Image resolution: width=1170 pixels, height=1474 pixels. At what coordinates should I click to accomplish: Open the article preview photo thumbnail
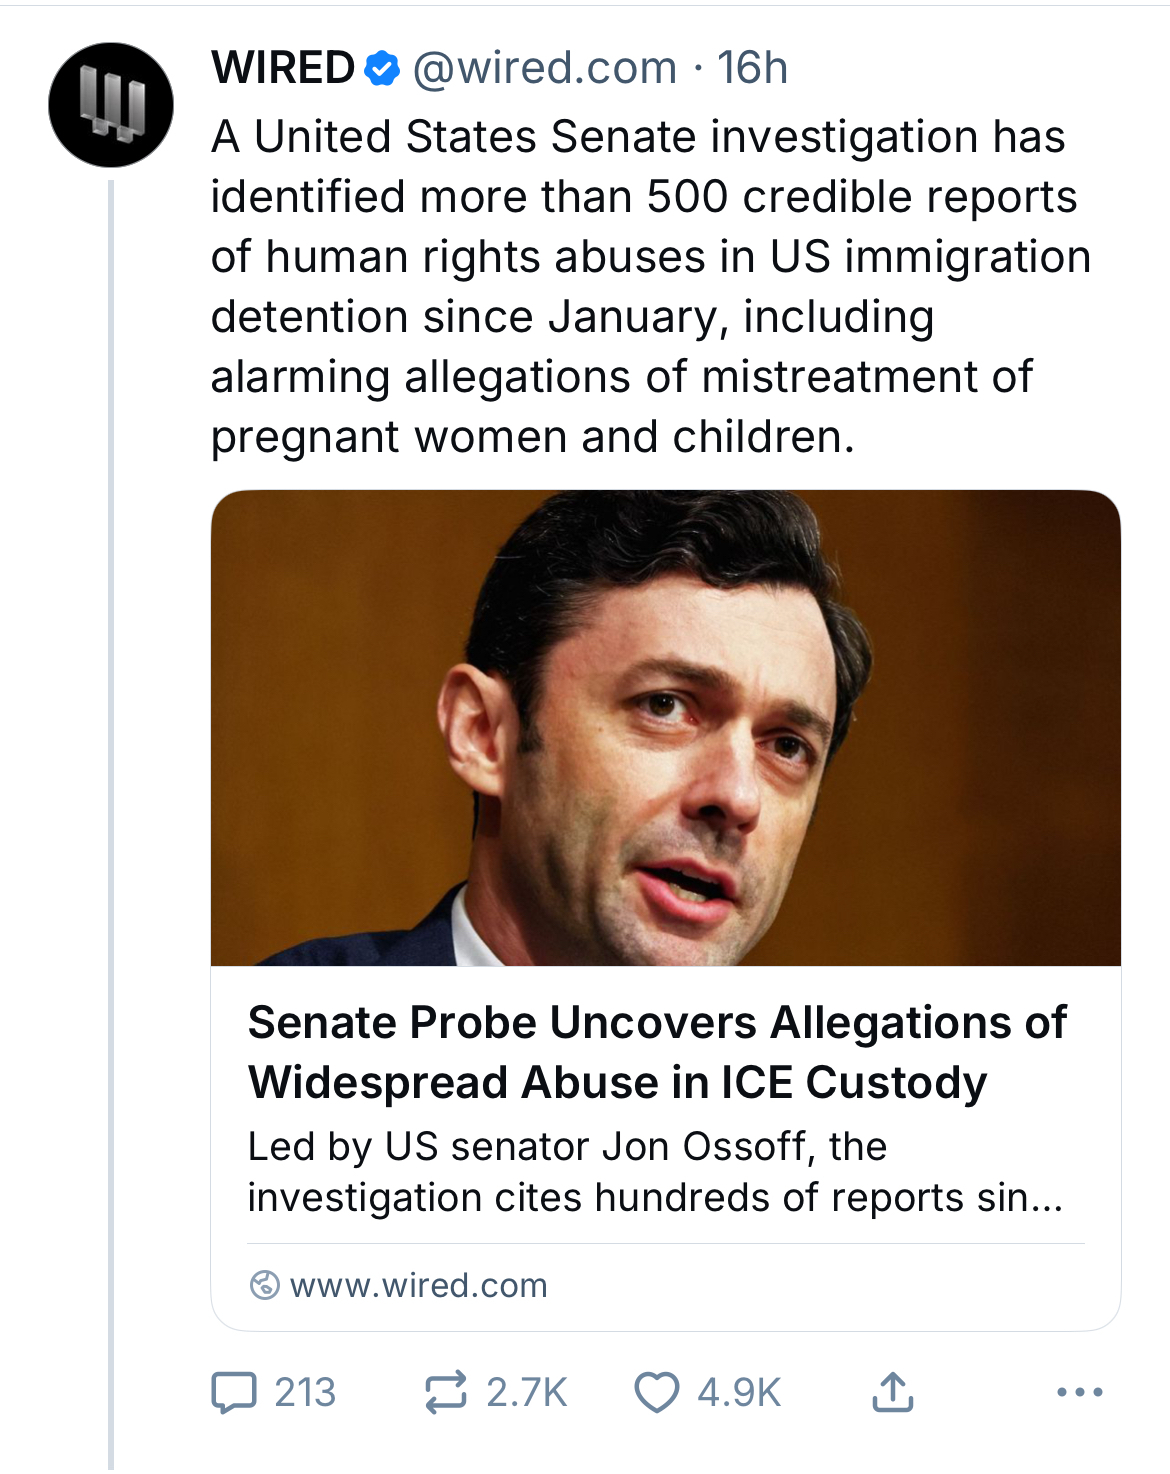[665, 728]
